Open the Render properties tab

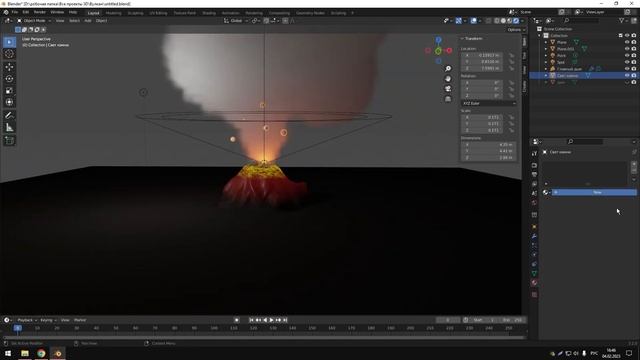pos(534,165)
